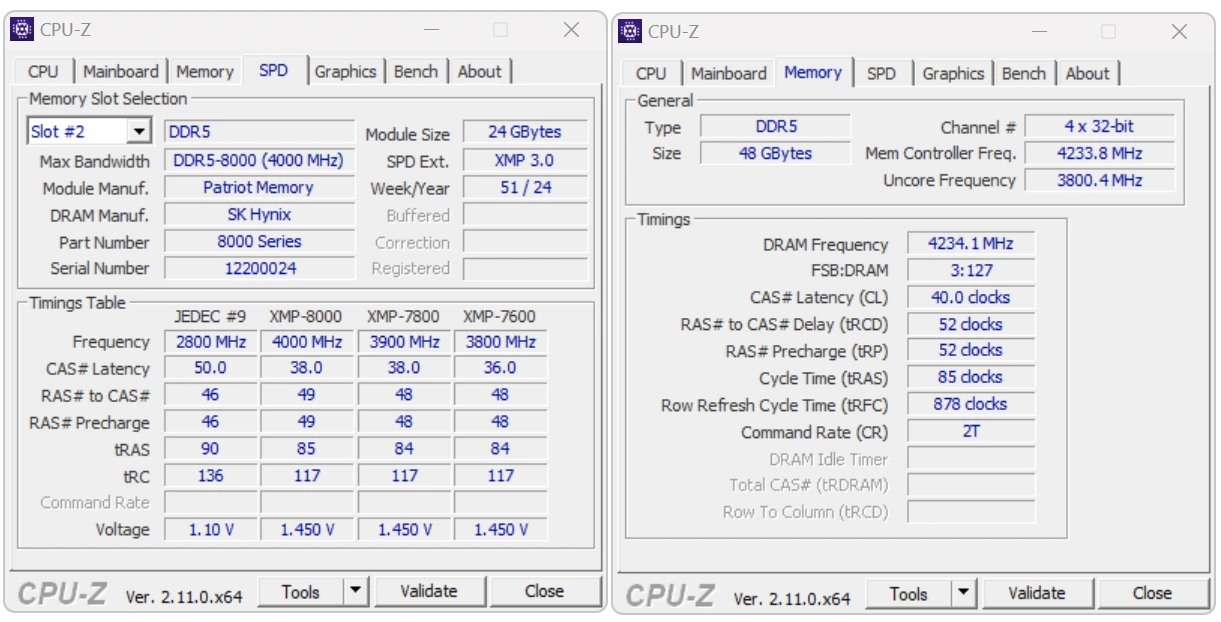Click the 4000 MHz frequency cell

(x=306, y=341)
